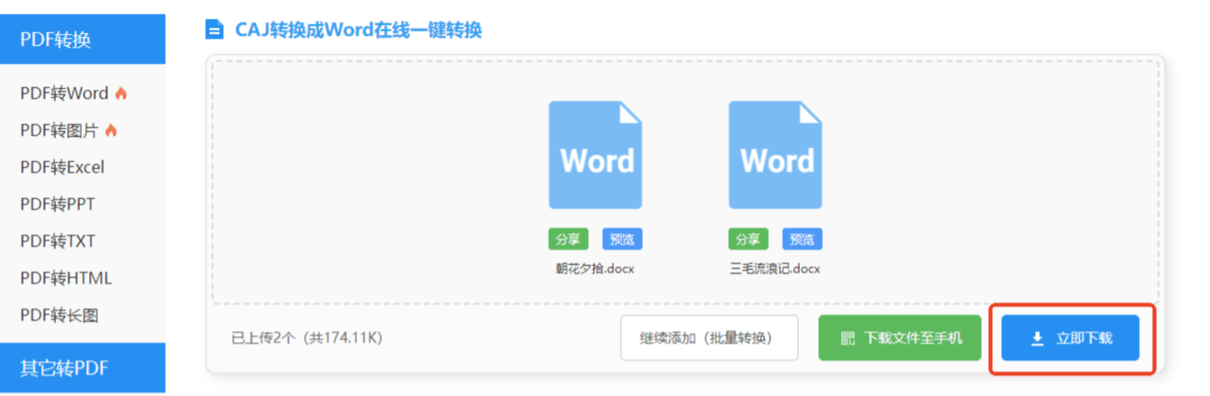
Task: Click the 已上传2个（共174.11K）status text
Action: click(x=307, y=338)
